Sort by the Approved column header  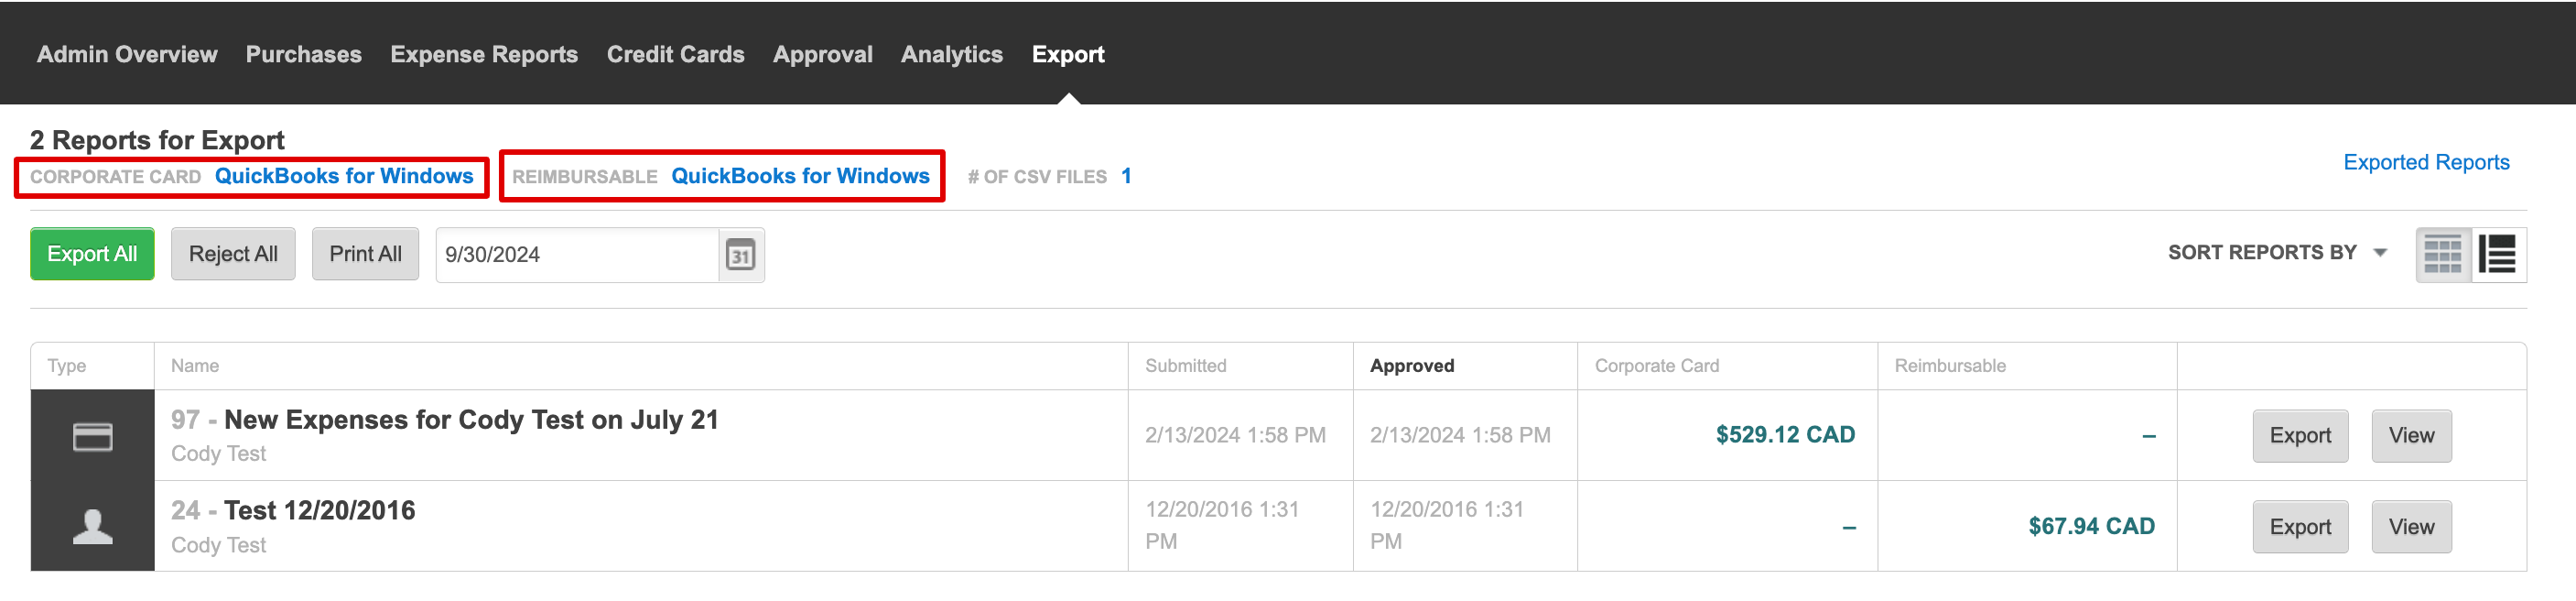1412,366
